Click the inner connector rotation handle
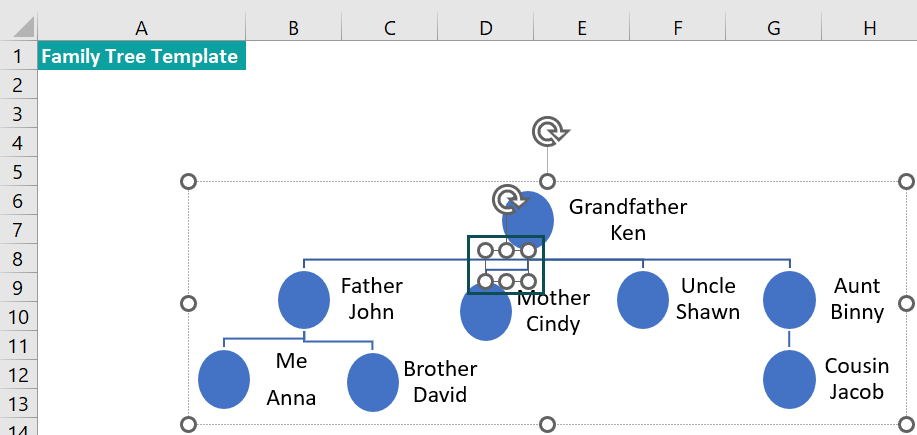917x435 pixels. [x=509, y=199]
